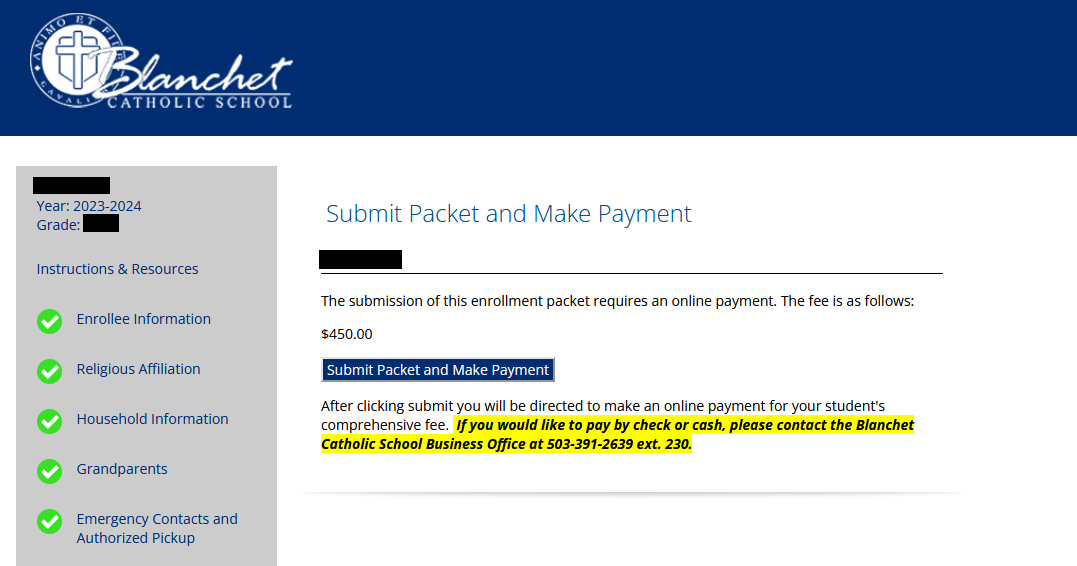This screenshot has height=566, width=1077.
Task: Click the Blanchet Catholic School crest logo
Action: point(161,60)
